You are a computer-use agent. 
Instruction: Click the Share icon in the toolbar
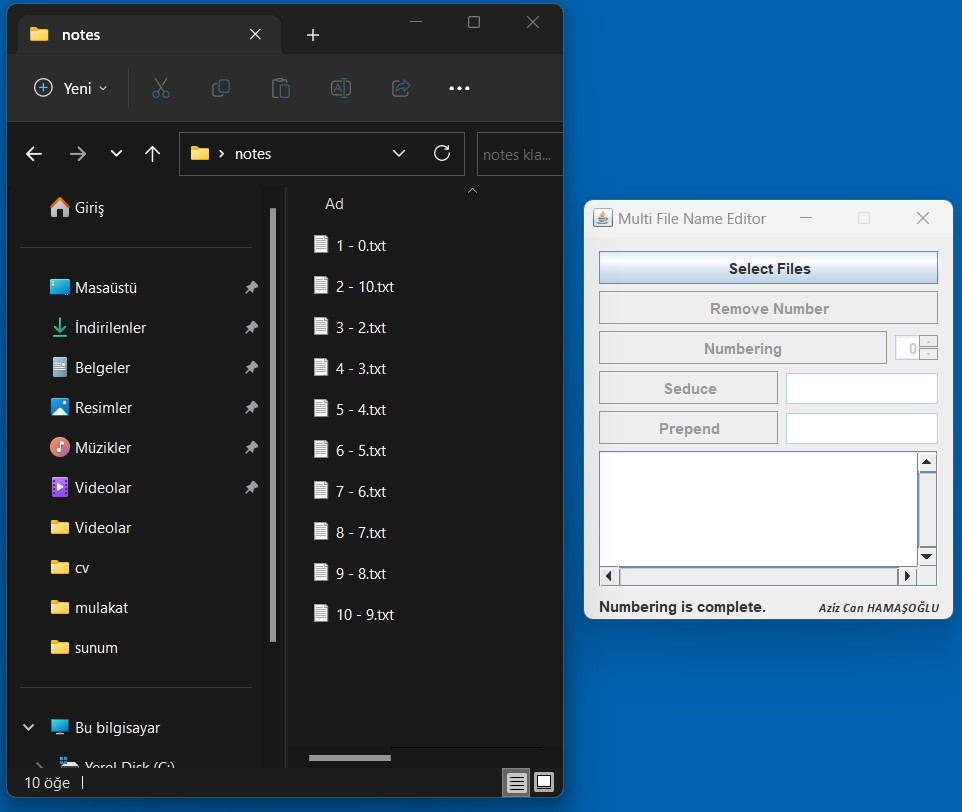[x=400, y=88]
